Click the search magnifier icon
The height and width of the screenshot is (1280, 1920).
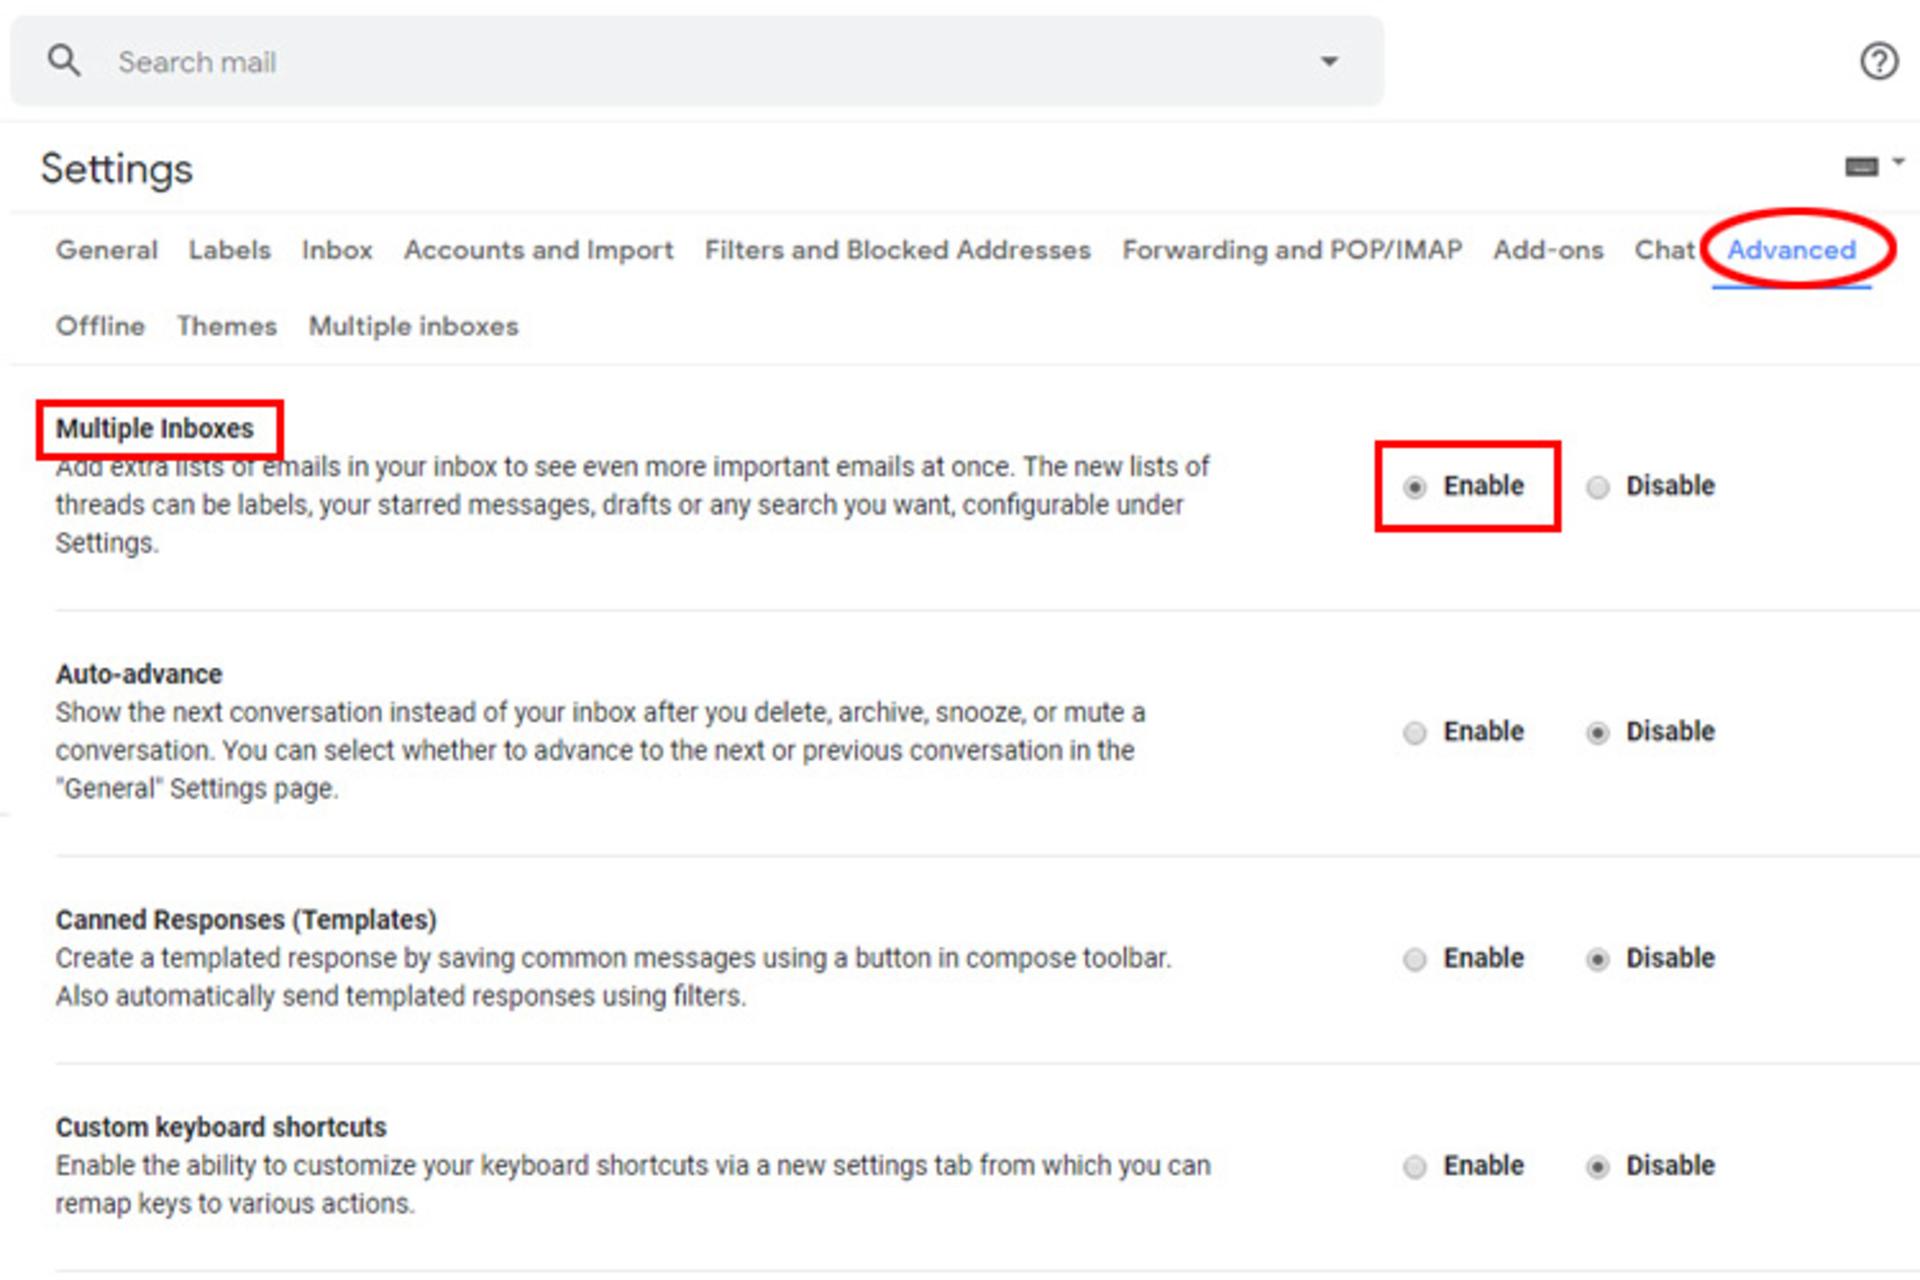64,60
